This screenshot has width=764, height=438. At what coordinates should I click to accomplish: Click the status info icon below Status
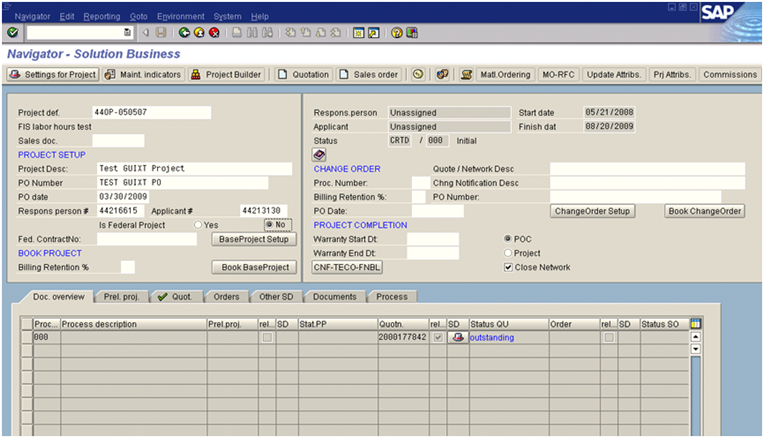(320, 155)
